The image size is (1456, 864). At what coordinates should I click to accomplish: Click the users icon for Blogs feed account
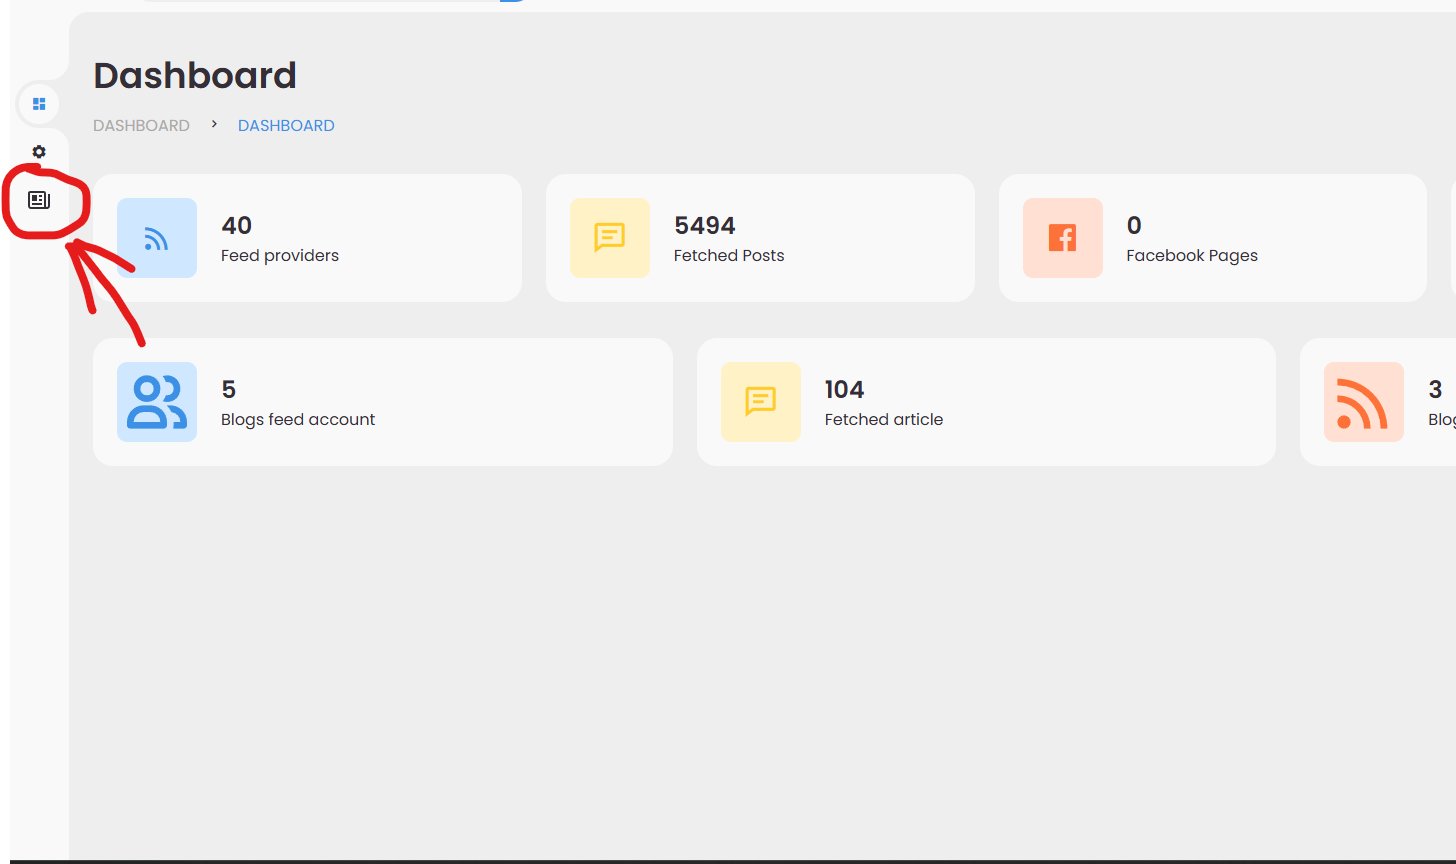click(x=157, y=402)
